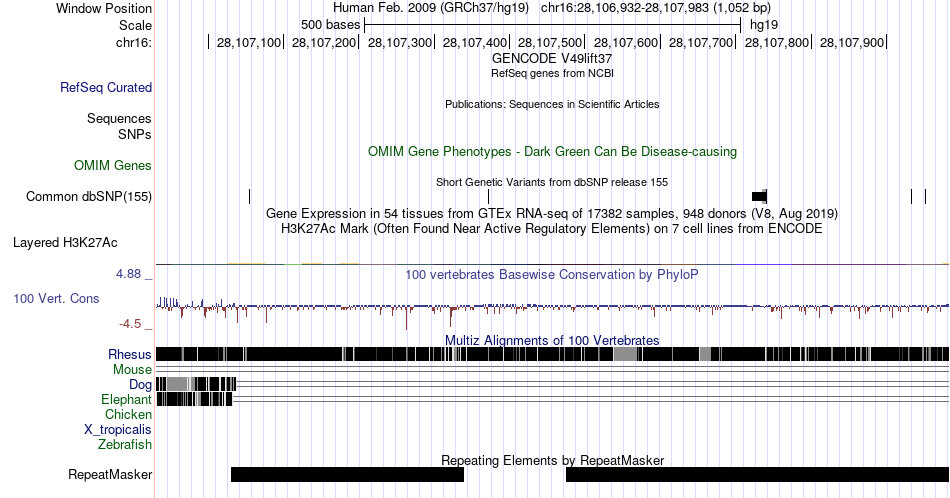
Task: Click the Scale track label
Action: click(135, 25)
